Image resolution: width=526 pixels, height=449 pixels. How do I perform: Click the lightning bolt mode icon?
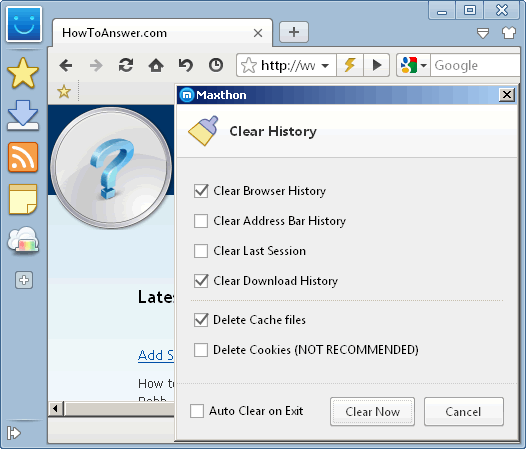350,65
